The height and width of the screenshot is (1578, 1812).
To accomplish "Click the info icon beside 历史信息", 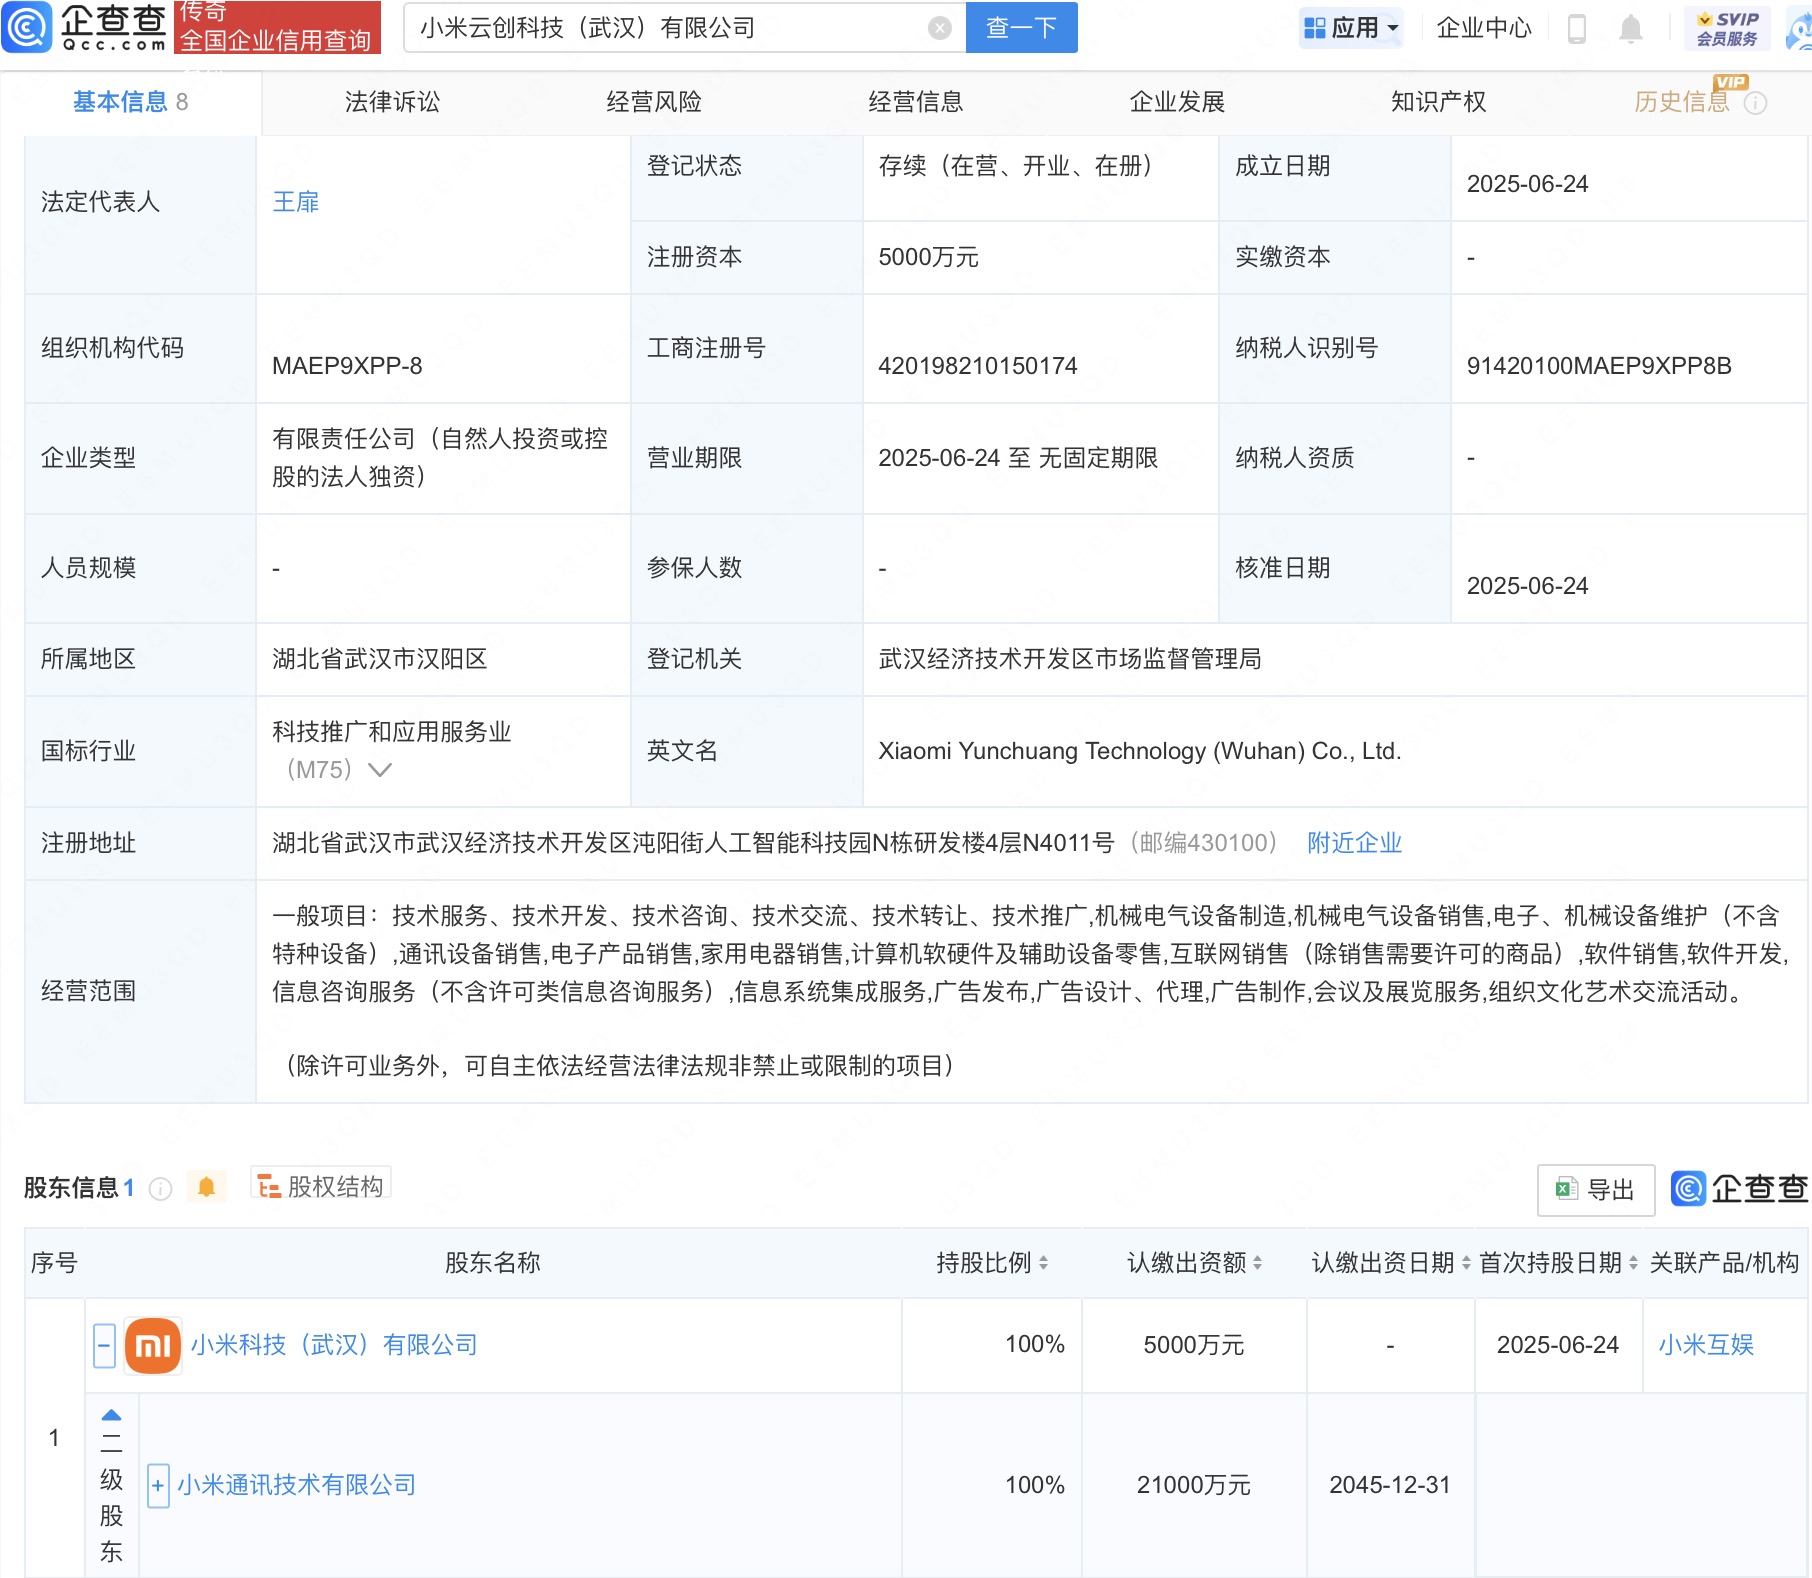I will coord(1755,103).
